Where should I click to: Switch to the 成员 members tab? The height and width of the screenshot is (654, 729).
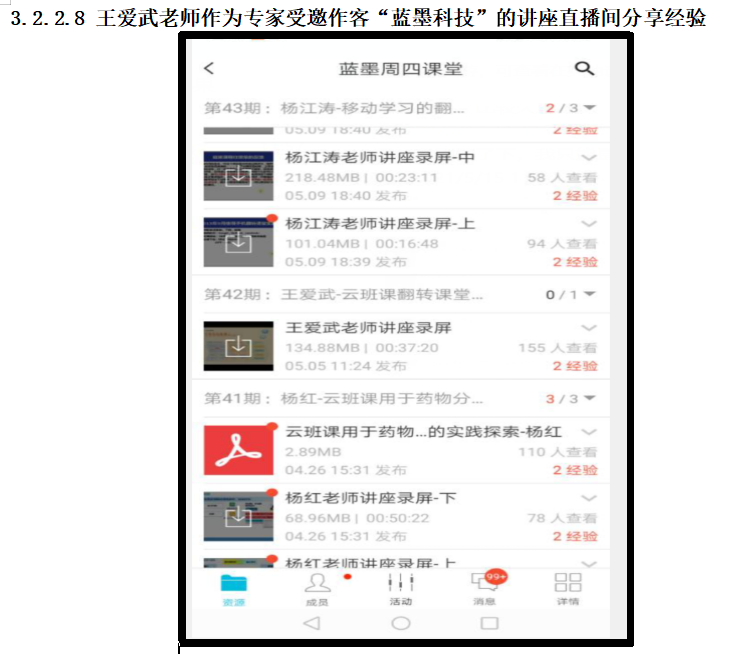coord(317,588)
